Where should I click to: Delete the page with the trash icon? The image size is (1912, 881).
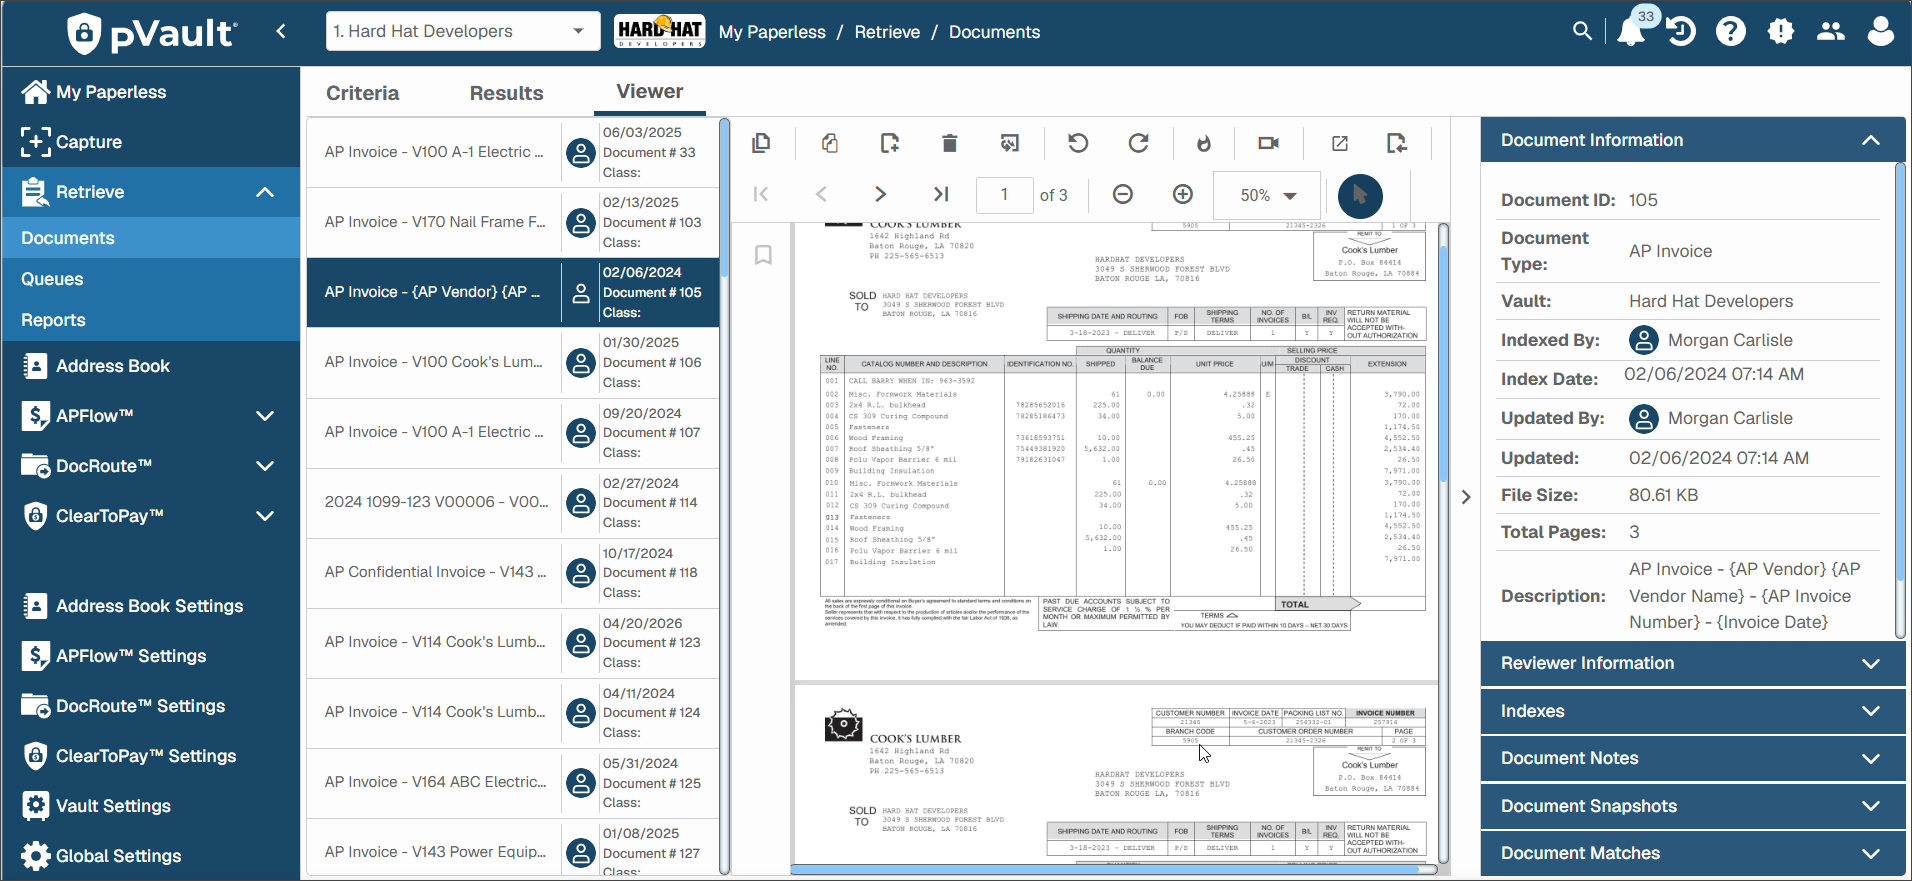click(949, 143)
